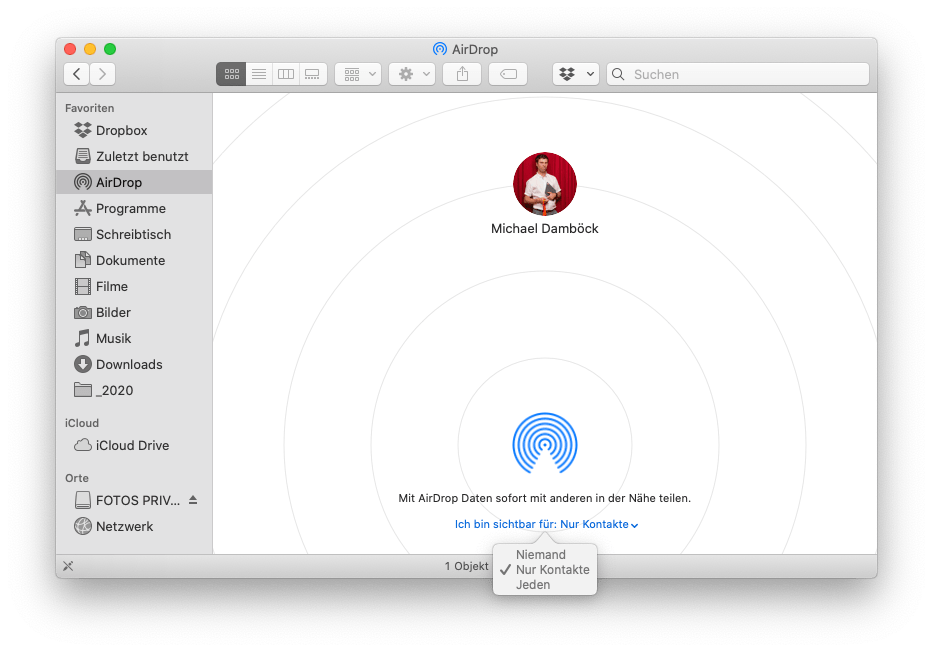Screen dimensions: 933x652
Task: Click the Suchen search field
Action: (737, 73)
